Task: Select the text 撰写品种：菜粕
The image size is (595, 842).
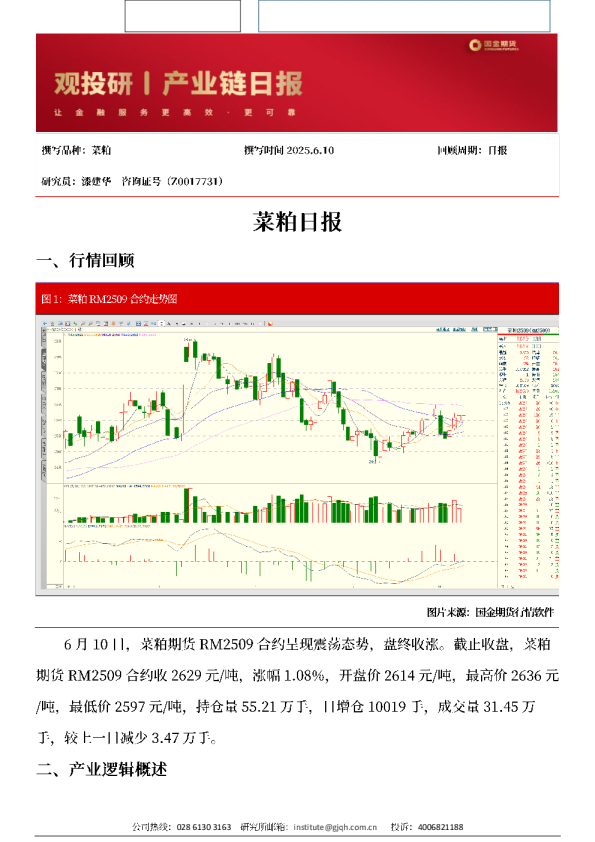Action: (76, 150)
